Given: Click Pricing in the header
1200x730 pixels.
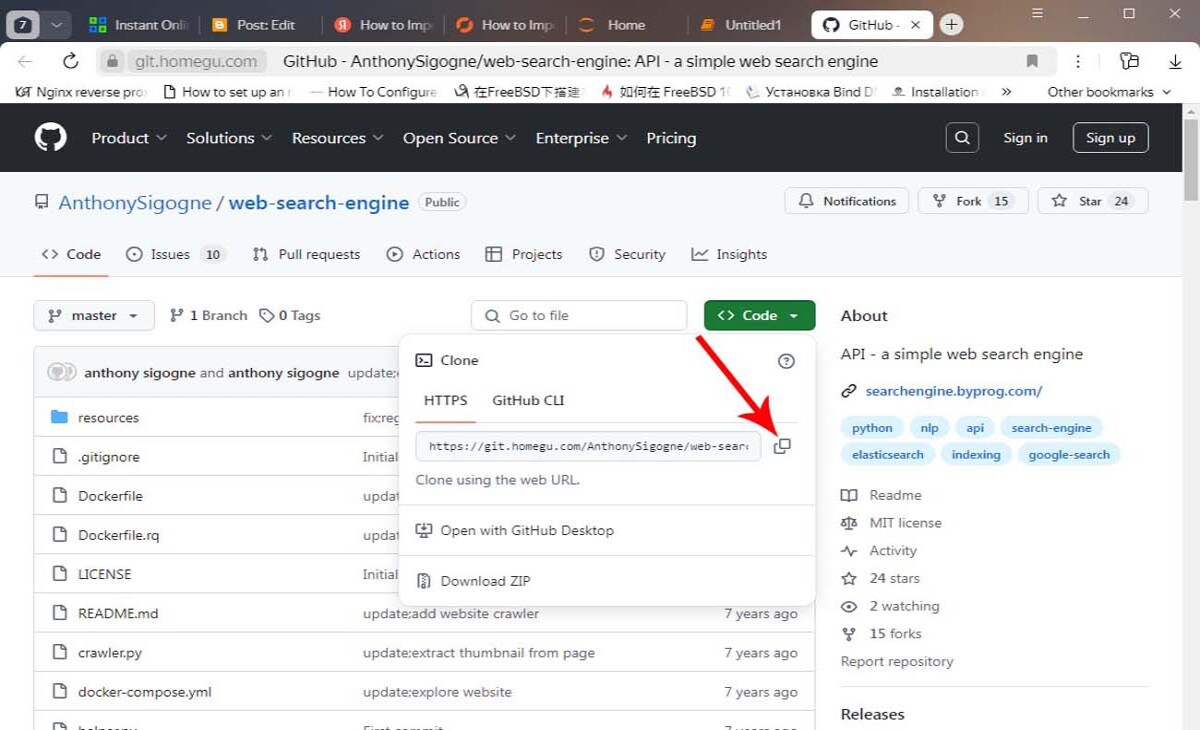Looking at the screenshot, I should pos(671,138).
